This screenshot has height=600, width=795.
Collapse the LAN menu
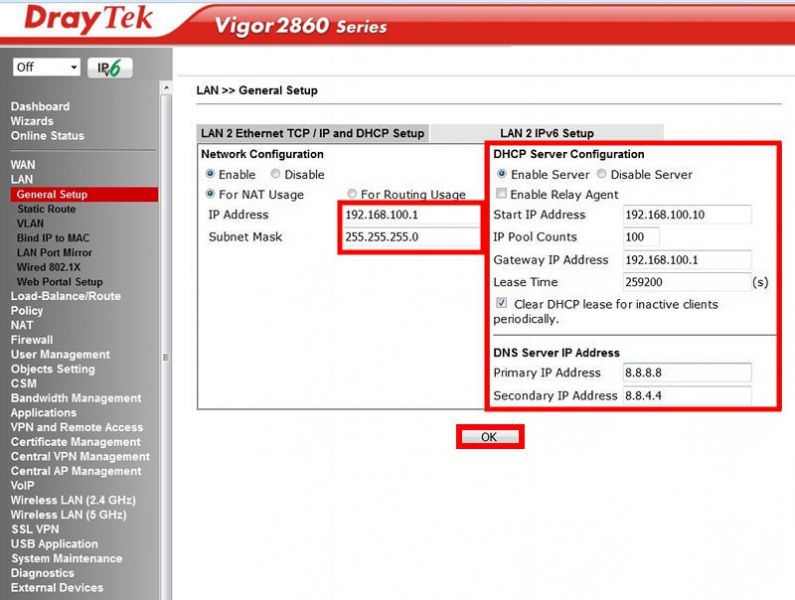click(x=22, y=180)
